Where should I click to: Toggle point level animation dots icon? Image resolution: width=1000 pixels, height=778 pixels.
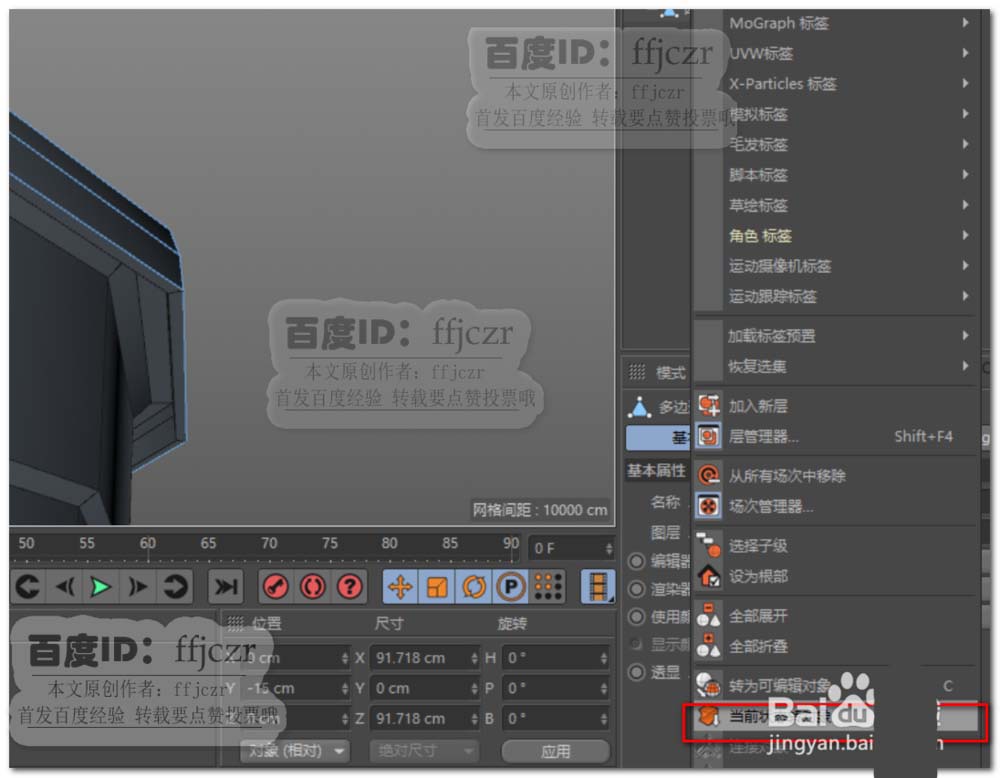tap(548, 586)
